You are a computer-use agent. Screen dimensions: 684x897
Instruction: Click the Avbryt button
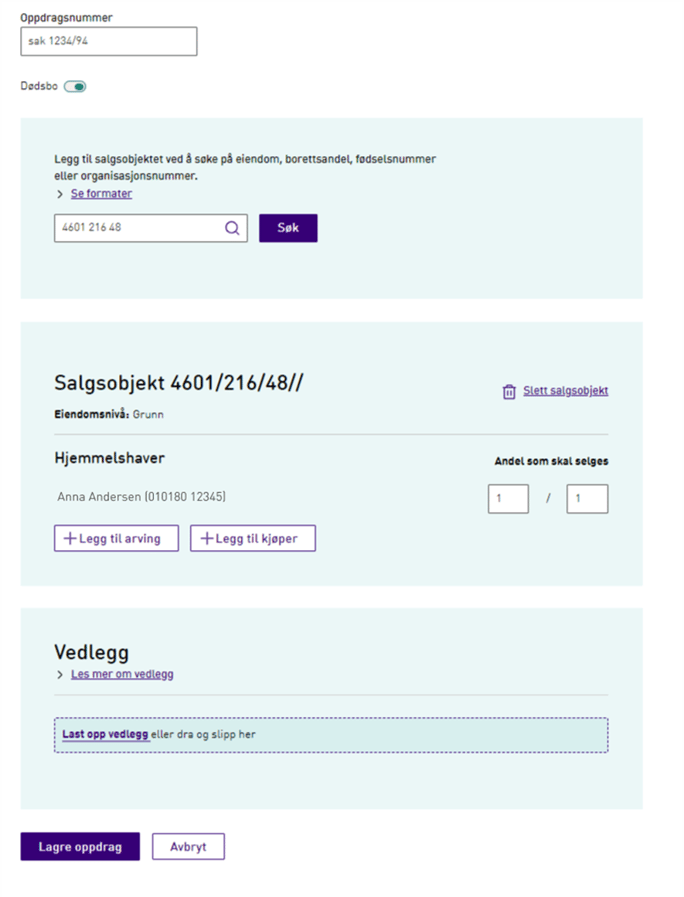(188, 847)
